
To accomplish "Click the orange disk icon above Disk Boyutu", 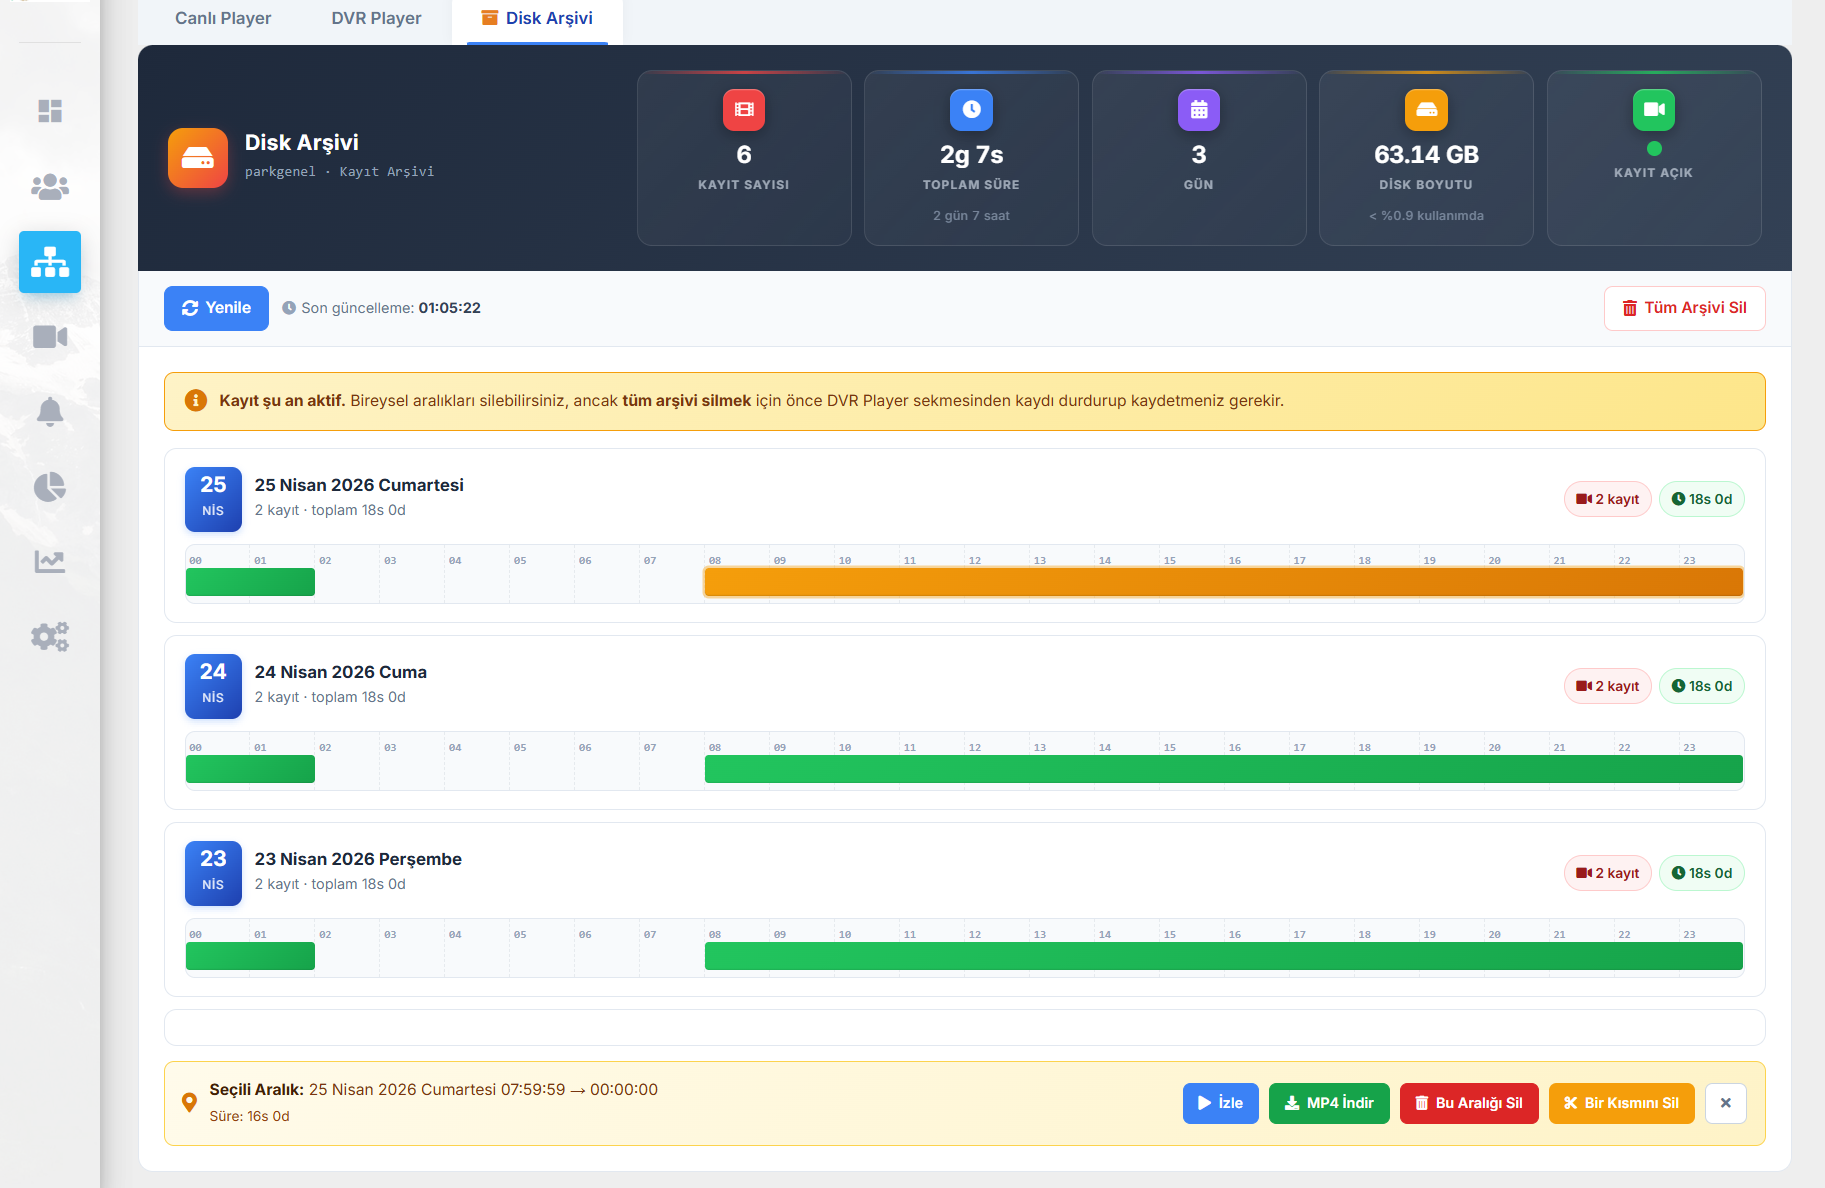I will [x=1426, y=110].
